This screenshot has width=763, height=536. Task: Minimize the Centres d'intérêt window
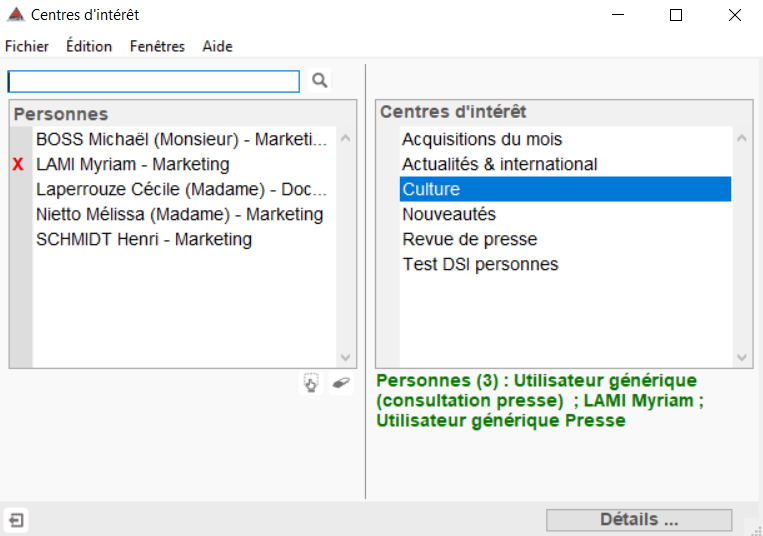[618, 15]
